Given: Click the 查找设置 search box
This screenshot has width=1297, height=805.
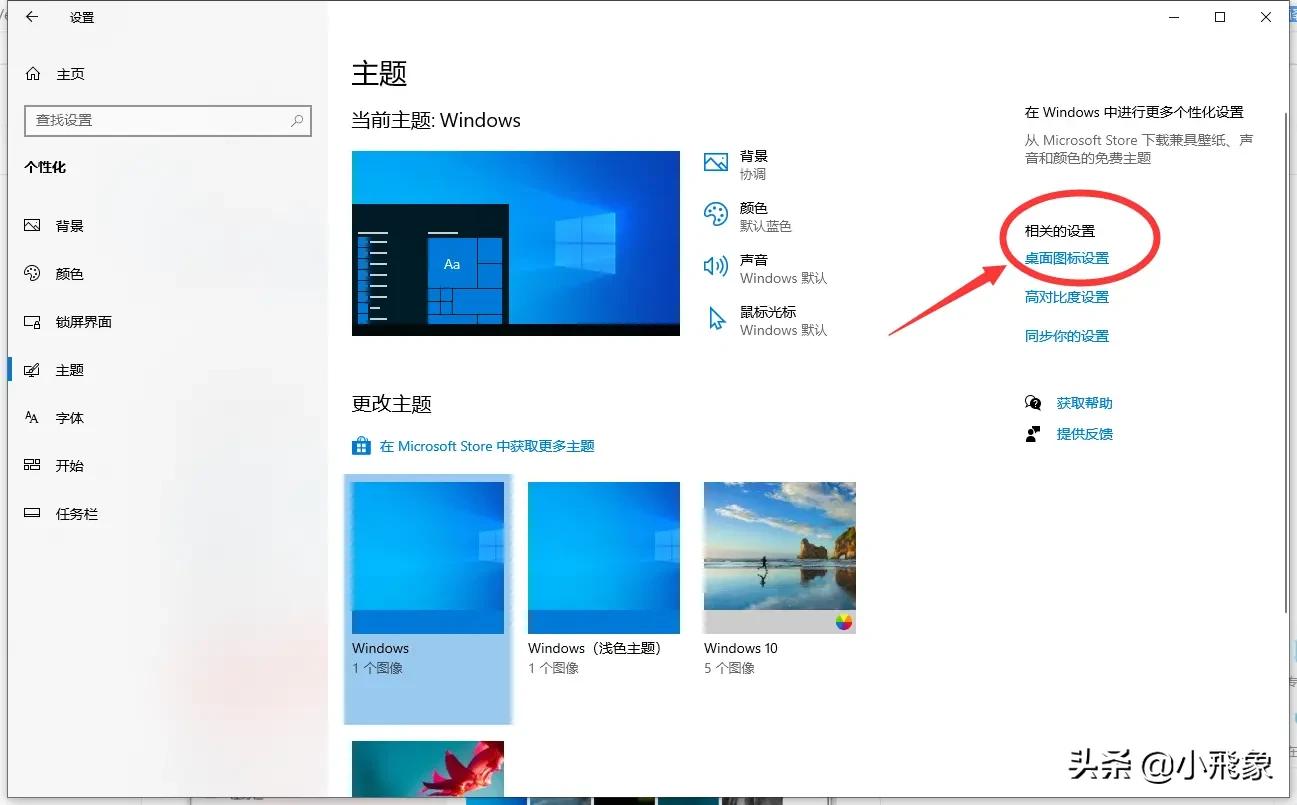Looking at the screenshot, I should pyautogui.click(x=167, y=120).
